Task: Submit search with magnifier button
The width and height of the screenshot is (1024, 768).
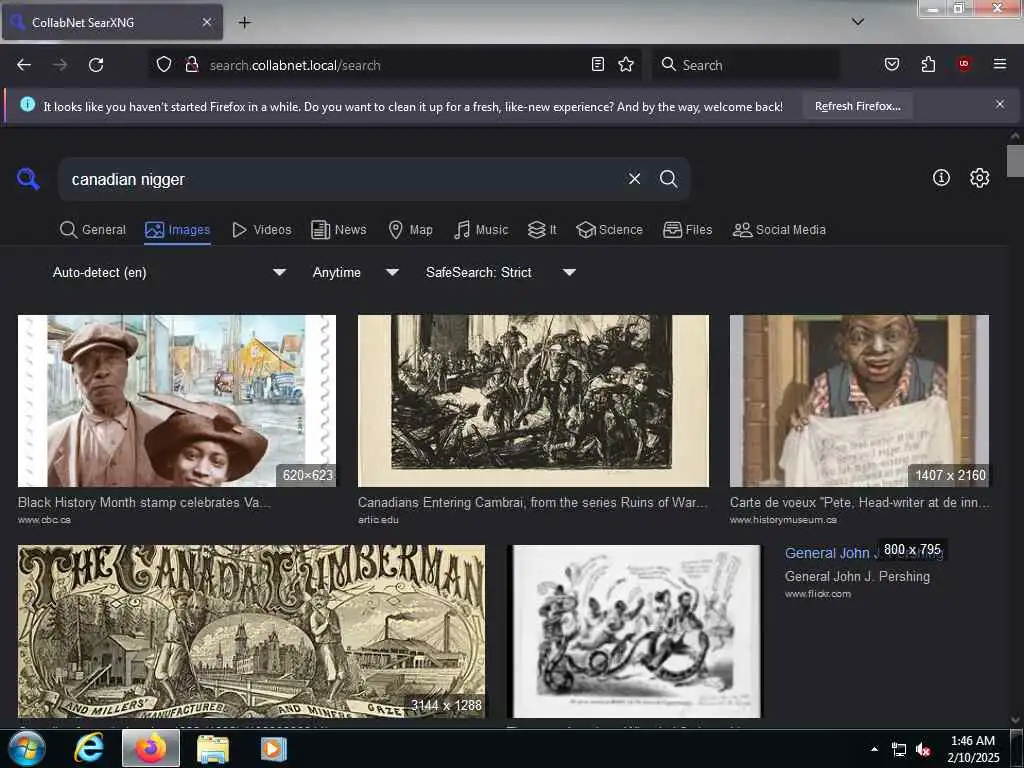Action: click(x=668, y=179)
